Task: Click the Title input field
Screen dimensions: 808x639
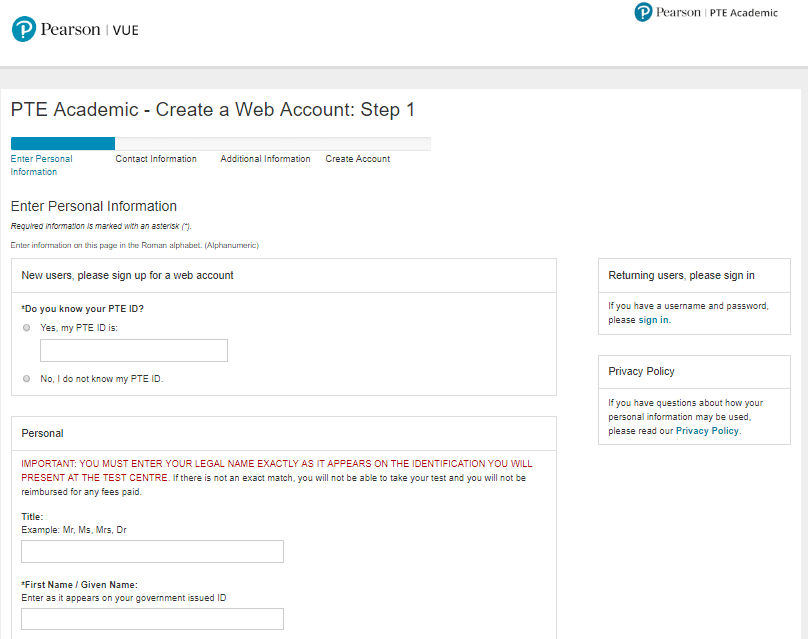Action: pyautogui.click(x=153, y=551)
